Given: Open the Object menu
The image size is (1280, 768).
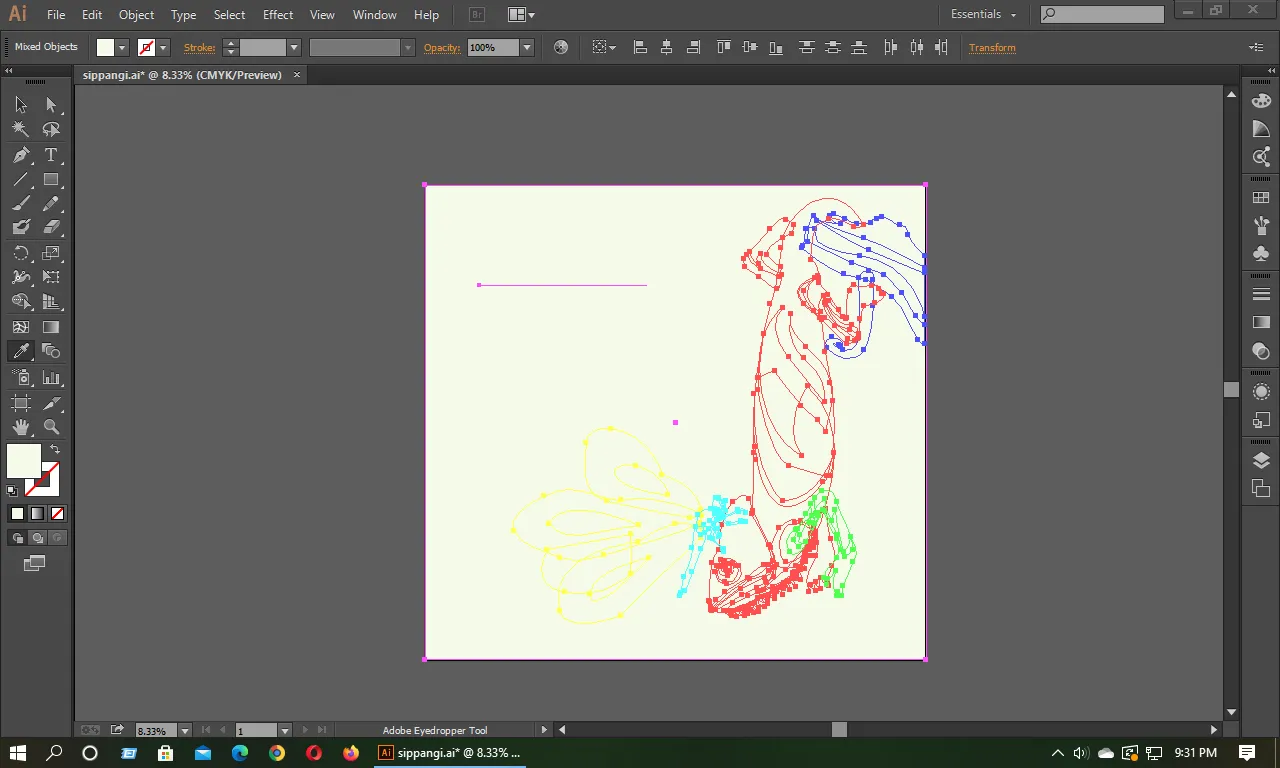Looking at the screenshot, I should click(x=136, y=15).
